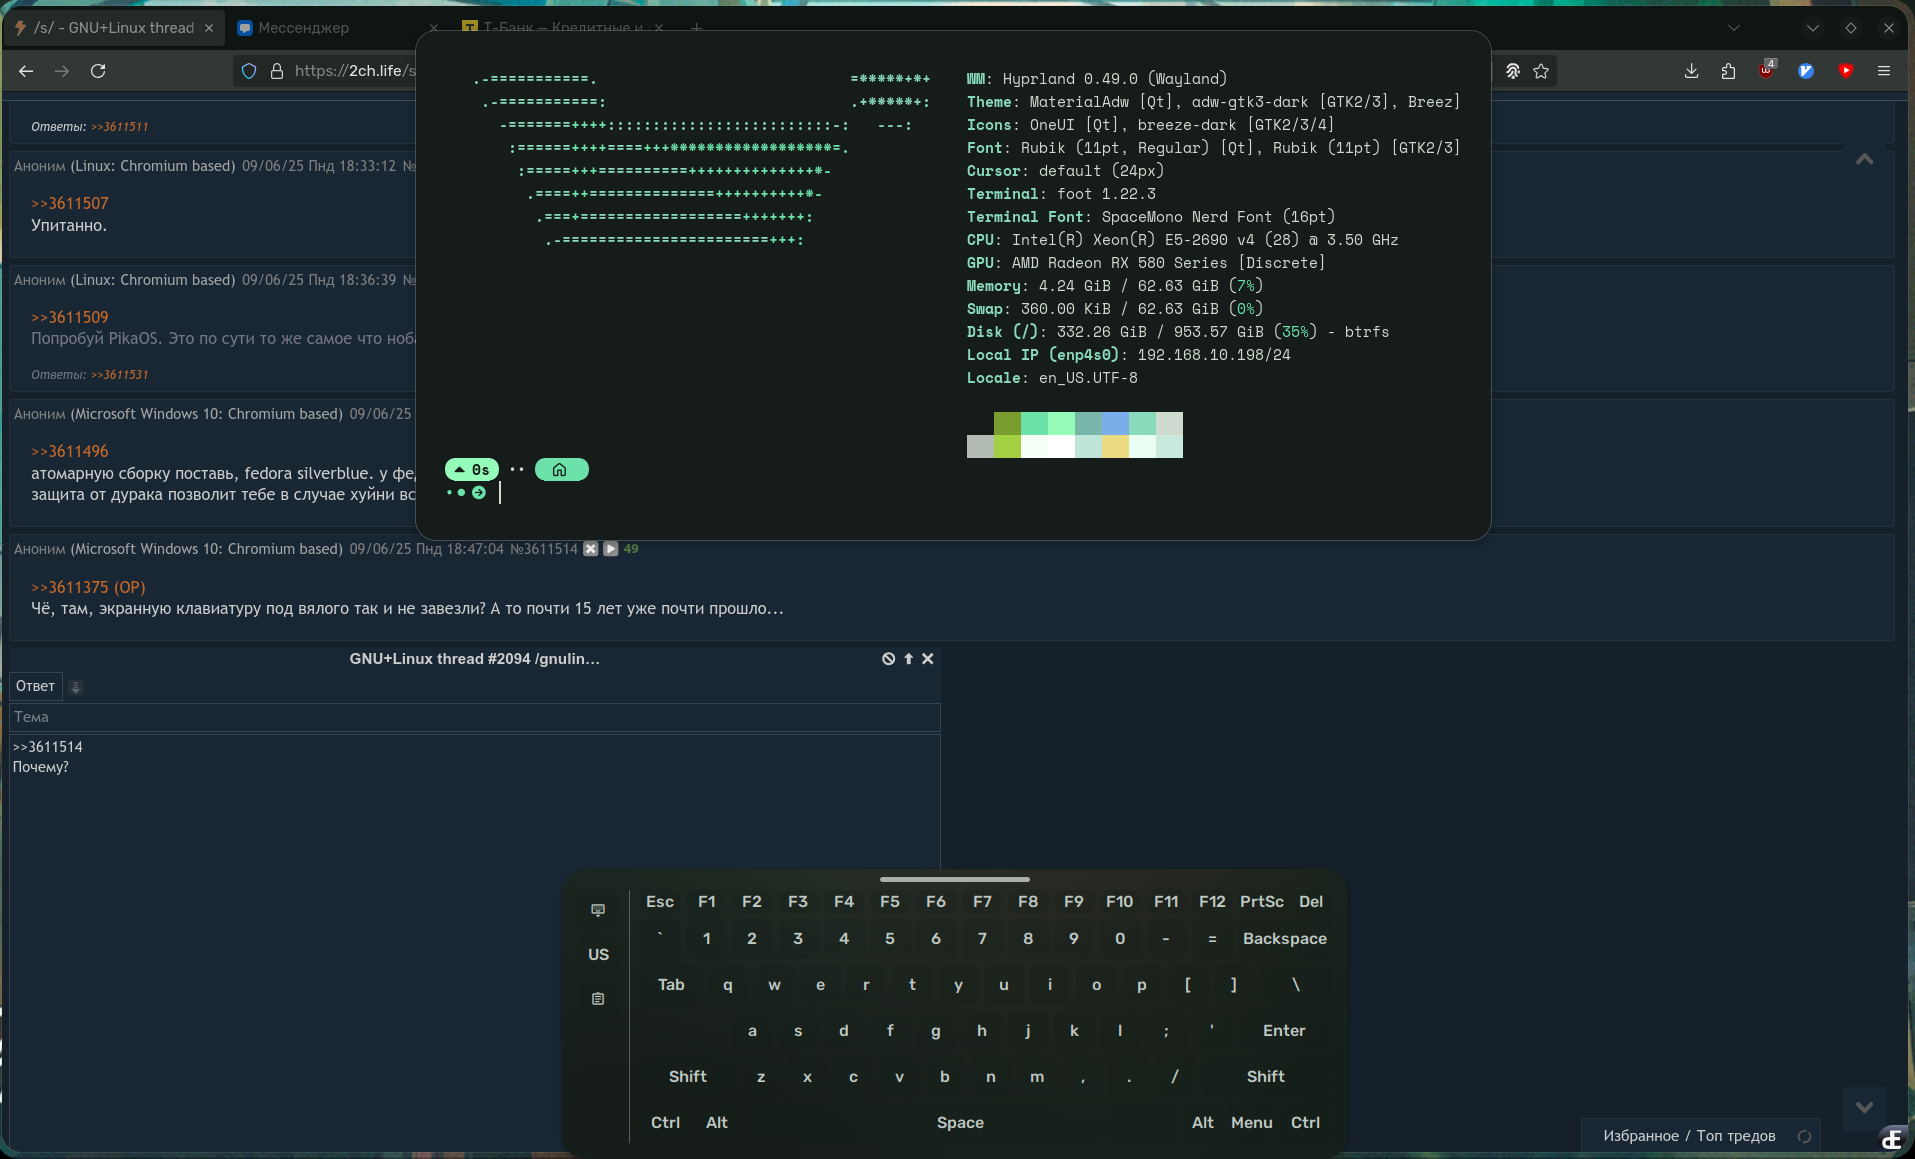1915x1159 pixels.
Task: Toggle right Alt on on-screen keyboard
Action: point(1202,1123)
